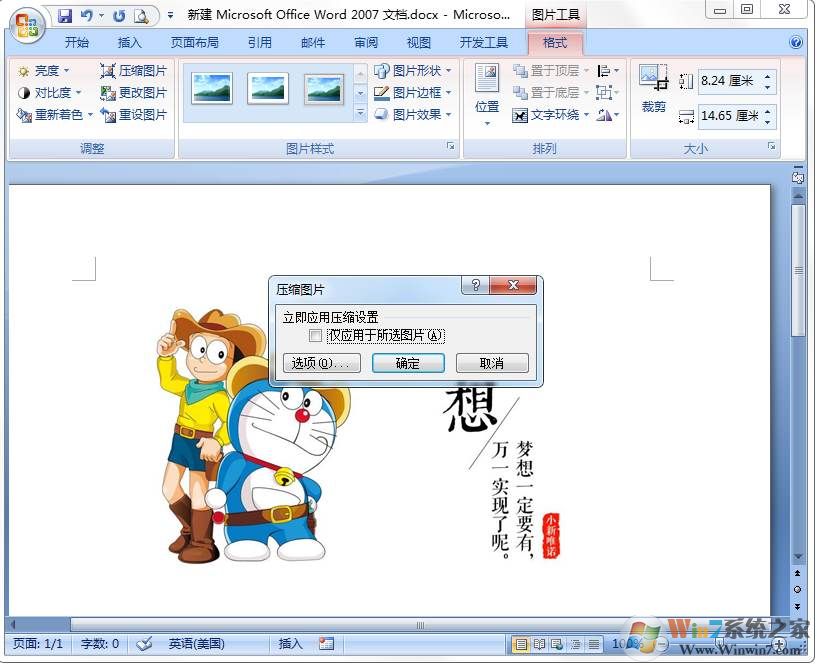
Task: Toggle the Insert (插入) mode in status bar
Action: [x=290, y=644]
